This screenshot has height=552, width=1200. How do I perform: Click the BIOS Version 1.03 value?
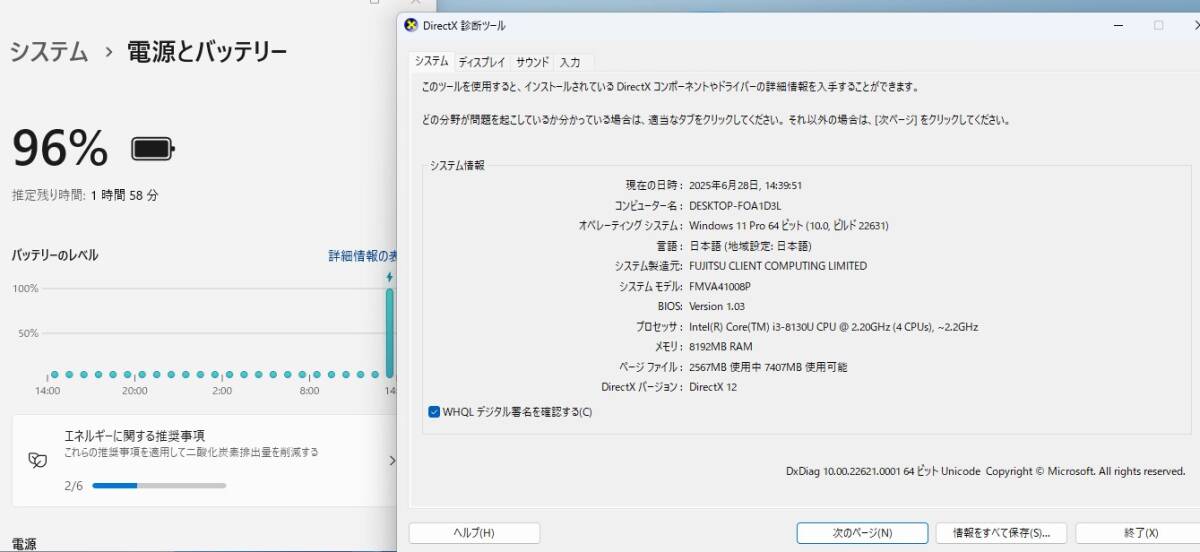tap(717, 306)
